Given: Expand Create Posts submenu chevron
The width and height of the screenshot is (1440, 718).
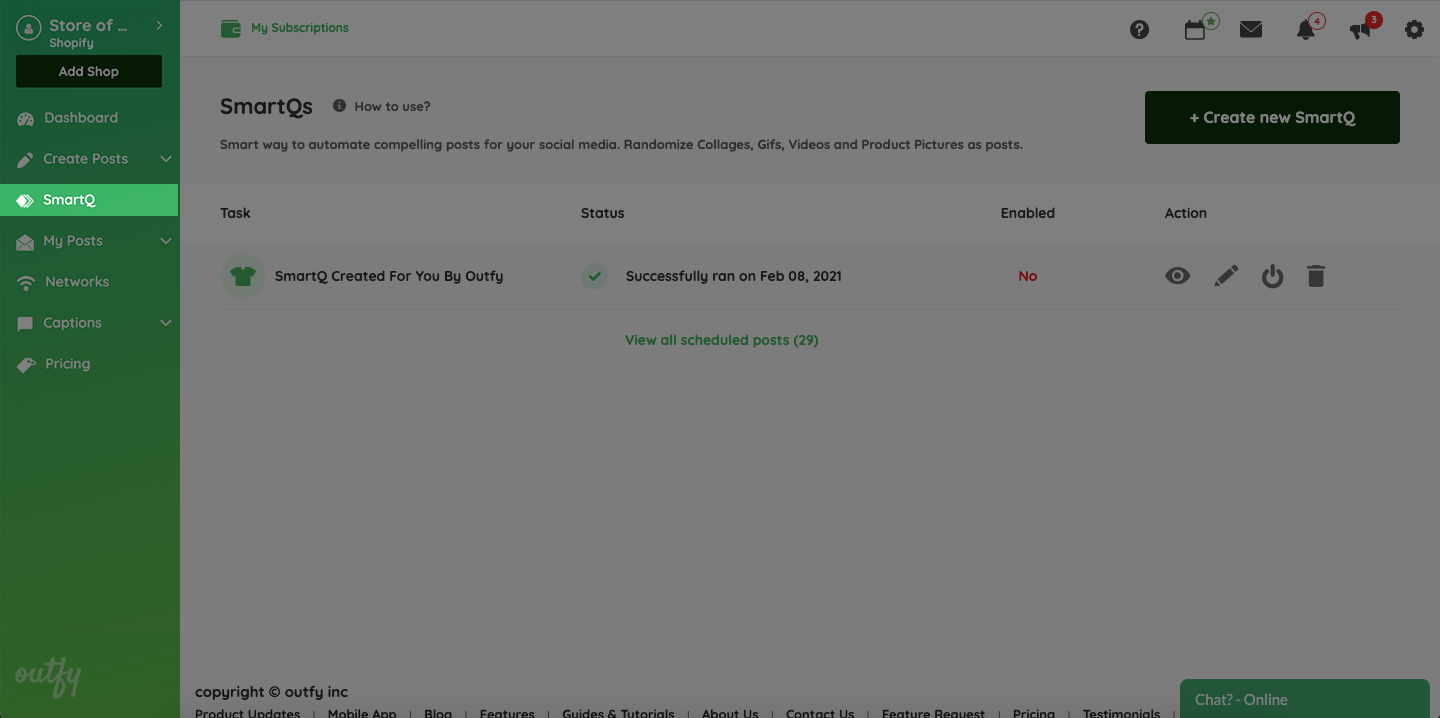Looking at the screenshot, I should (166, 159).
